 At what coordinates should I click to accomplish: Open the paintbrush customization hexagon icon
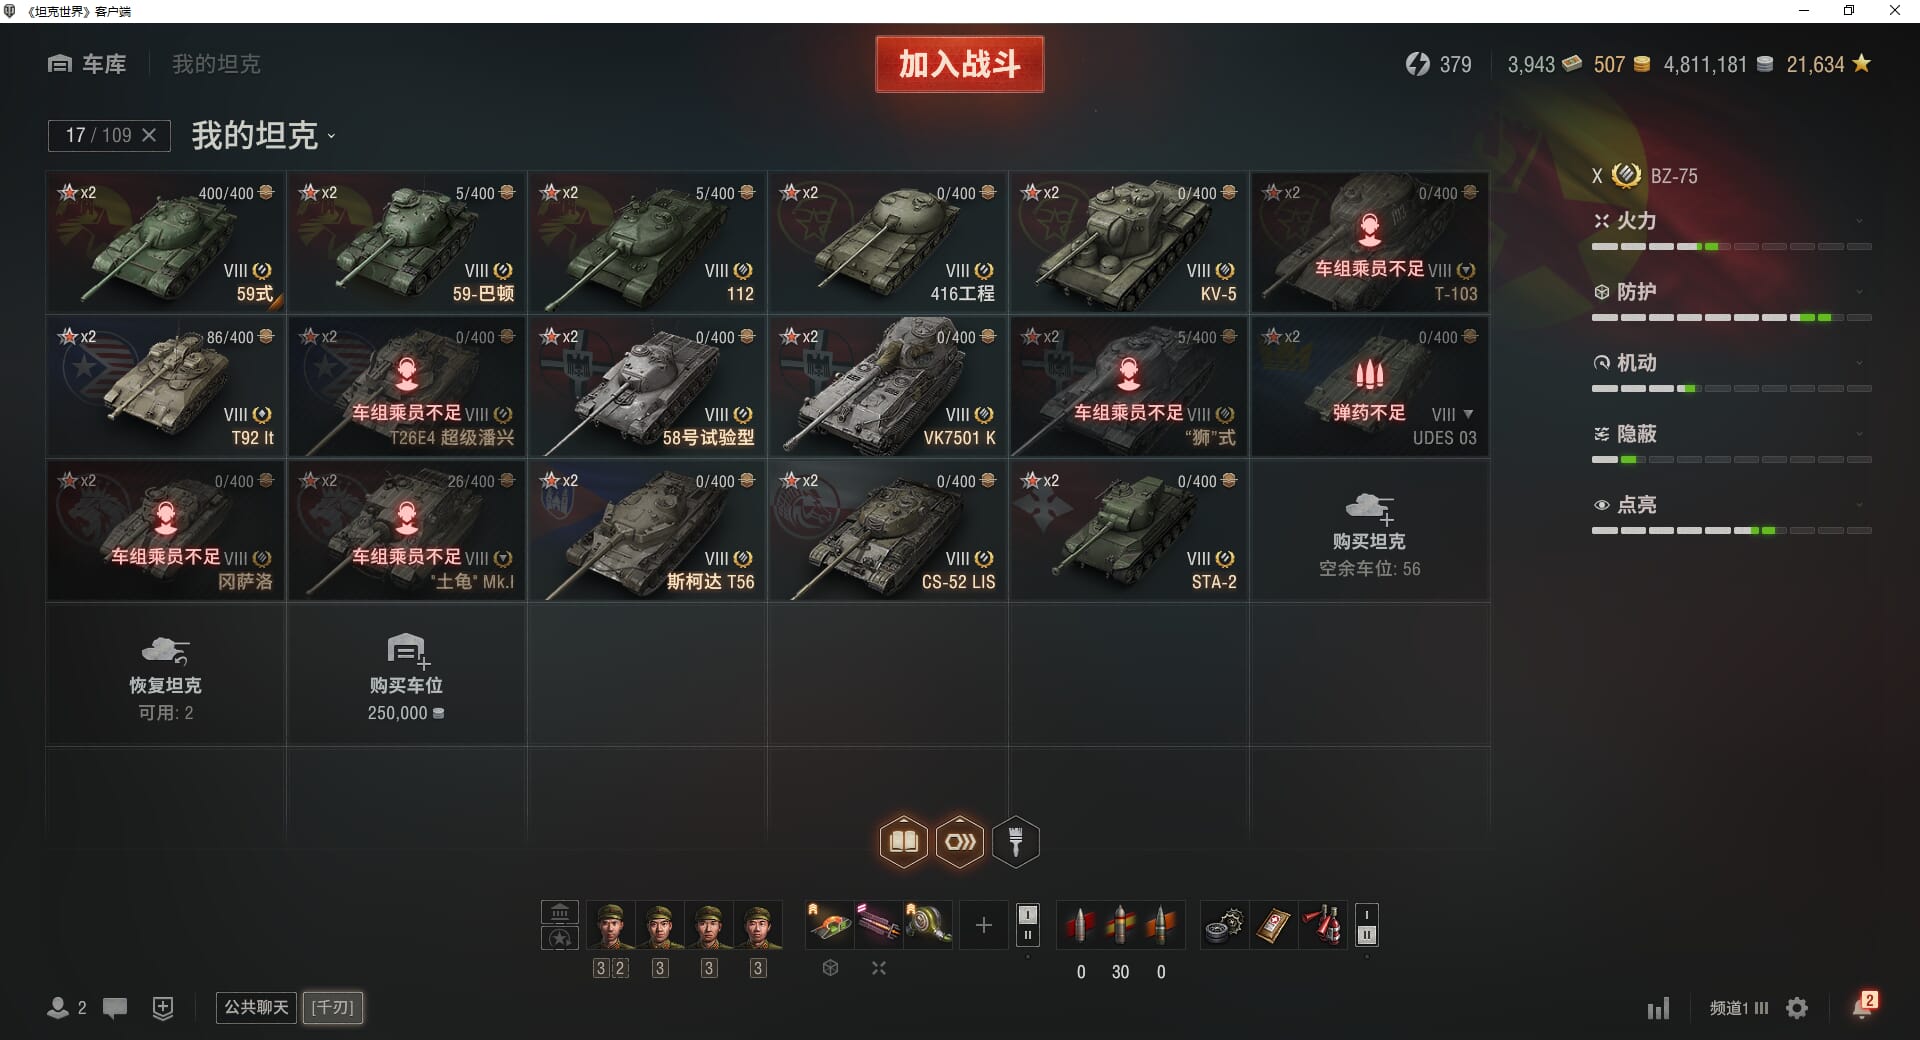point(1016,841)
